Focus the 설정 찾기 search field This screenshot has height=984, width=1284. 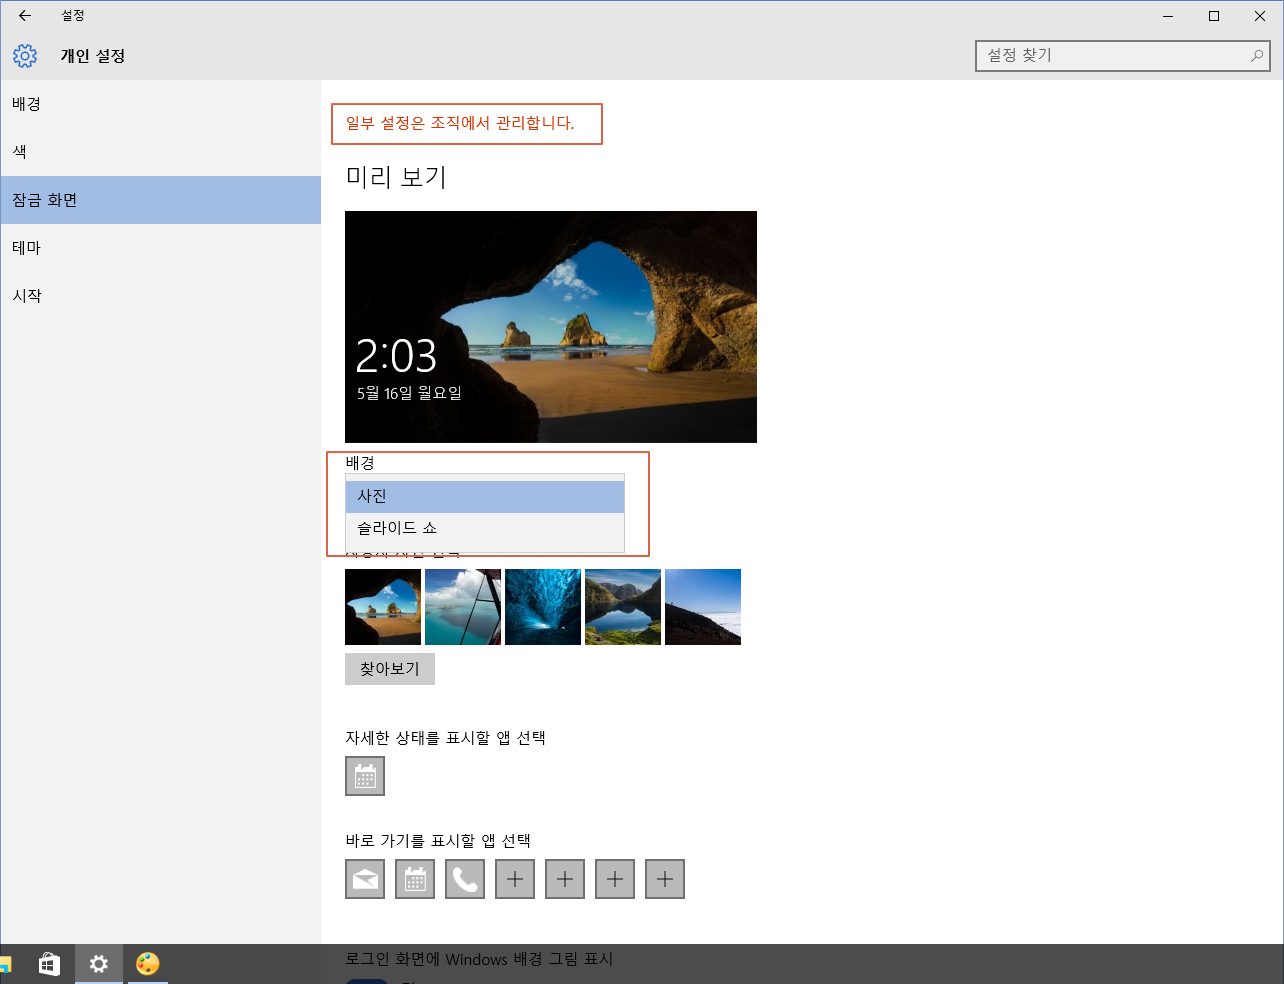[1122, 56]
